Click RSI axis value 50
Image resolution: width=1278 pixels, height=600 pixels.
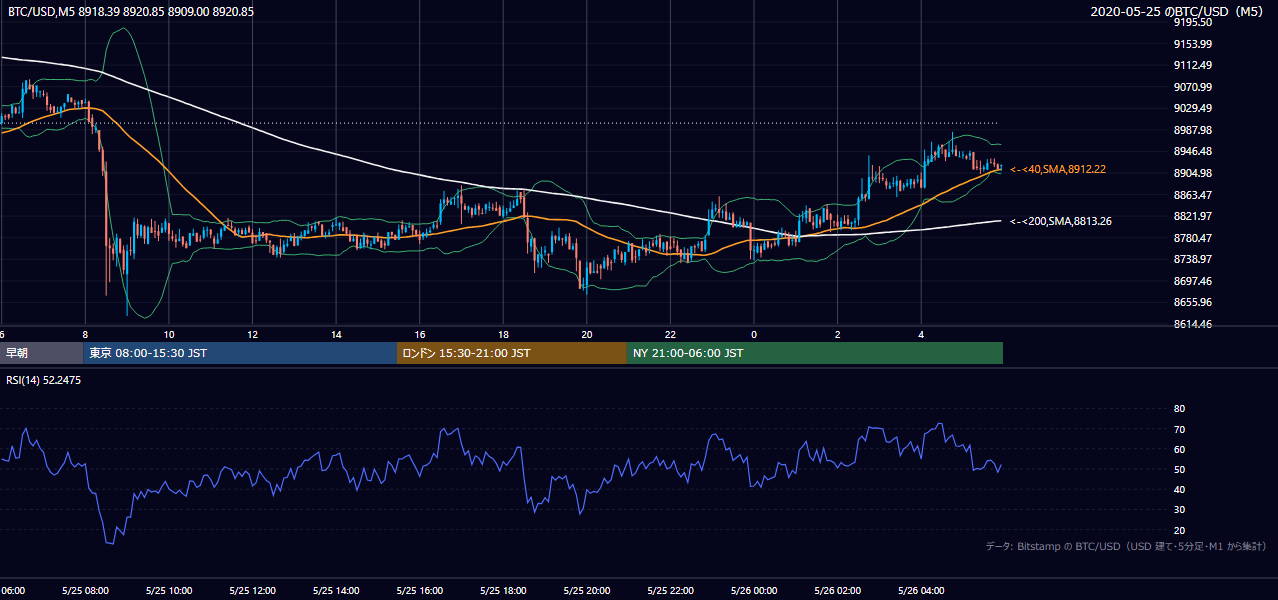pyautogui.click(x=1179, y=469)
